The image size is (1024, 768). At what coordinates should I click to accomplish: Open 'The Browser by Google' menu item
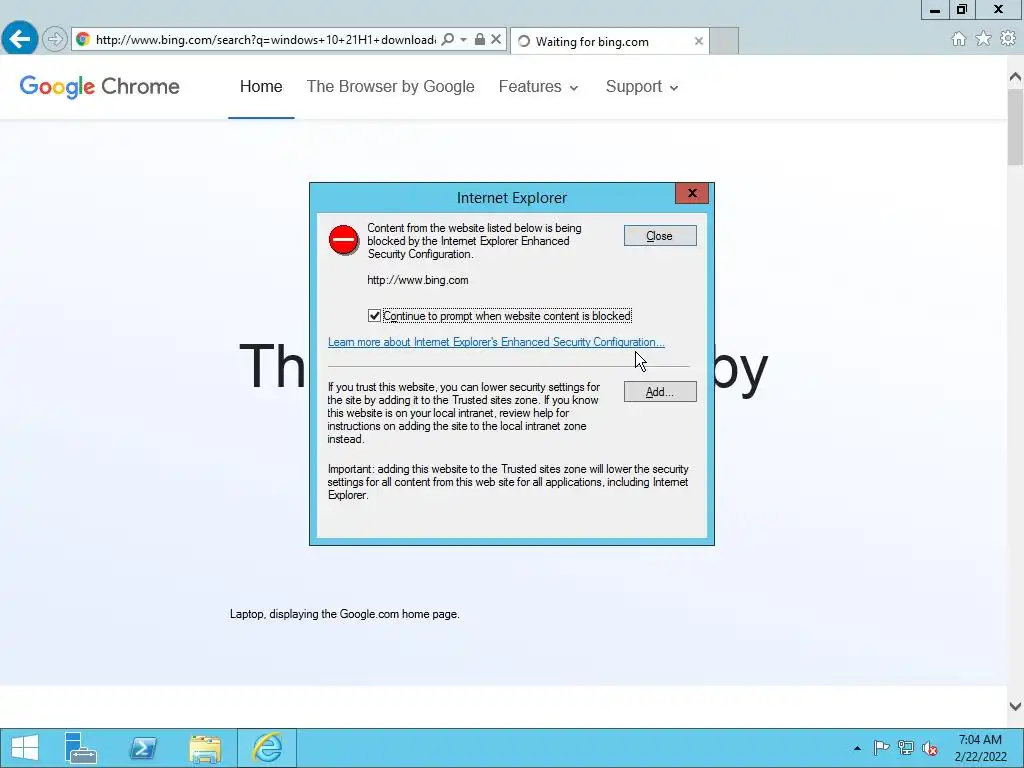point(391,86)
